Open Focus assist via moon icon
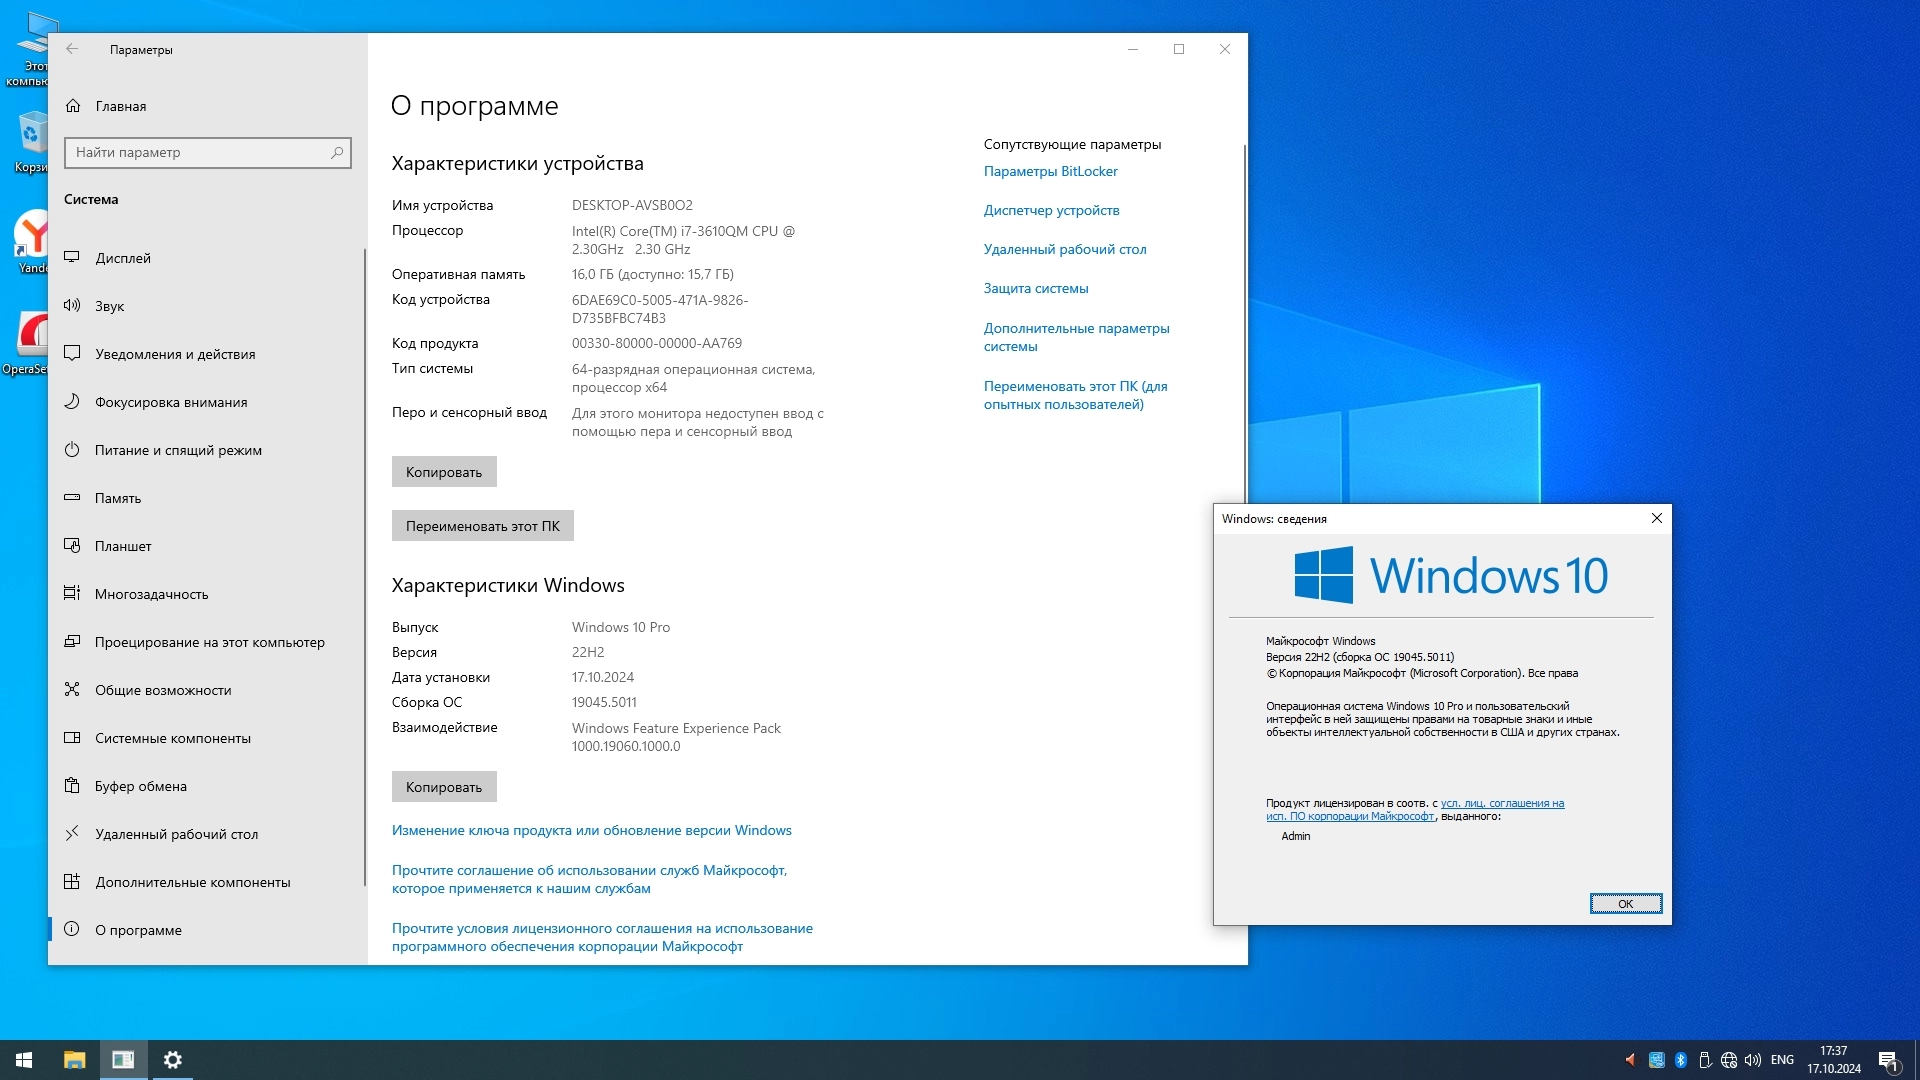The width and height of the screenshot is (1920, 1080). click(72, 401)
